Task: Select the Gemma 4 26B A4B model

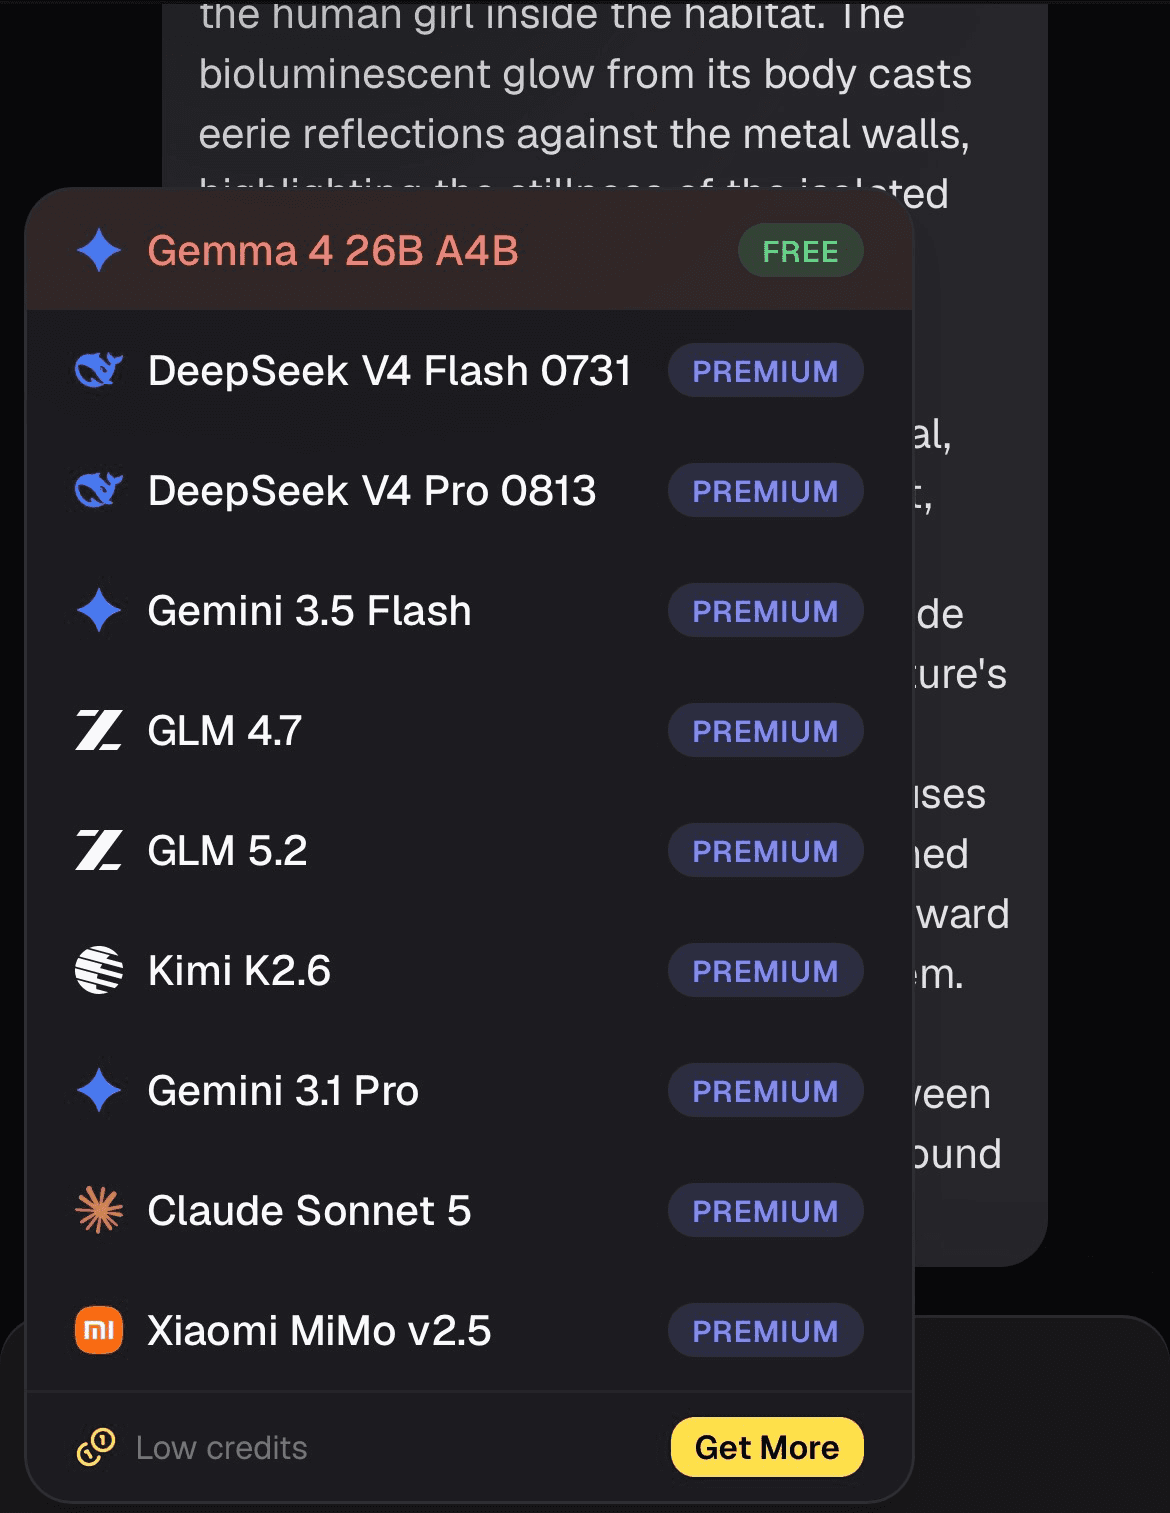Action: pyautogui.click(x=469, y=250)
